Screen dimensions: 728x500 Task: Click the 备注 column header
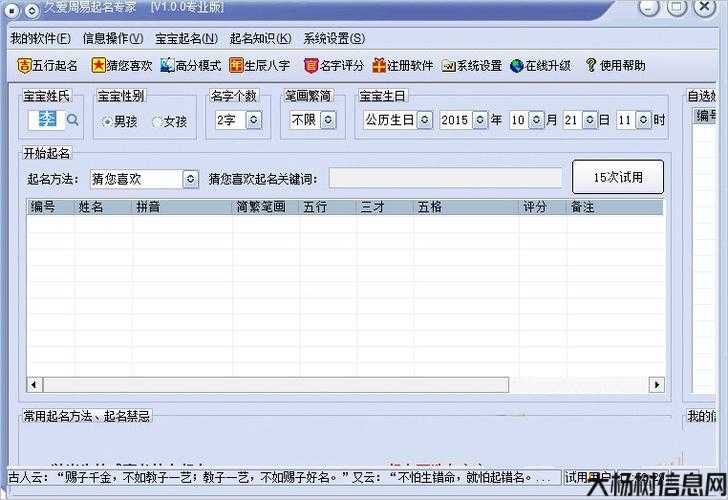pos(615,207)
